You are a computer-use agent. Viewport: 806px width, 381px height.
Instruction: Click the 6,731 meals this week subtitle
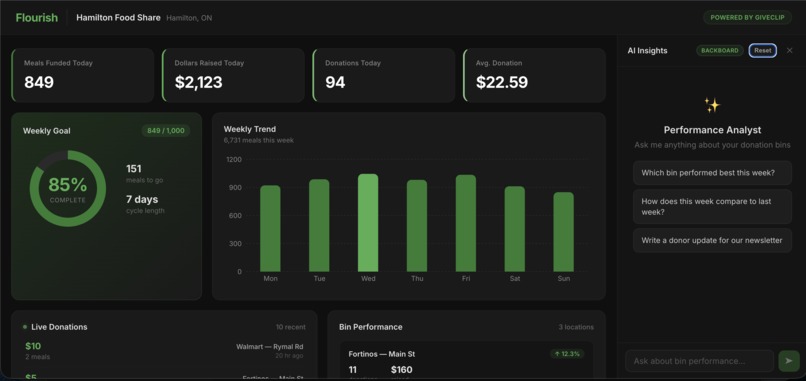click(259, 140)
